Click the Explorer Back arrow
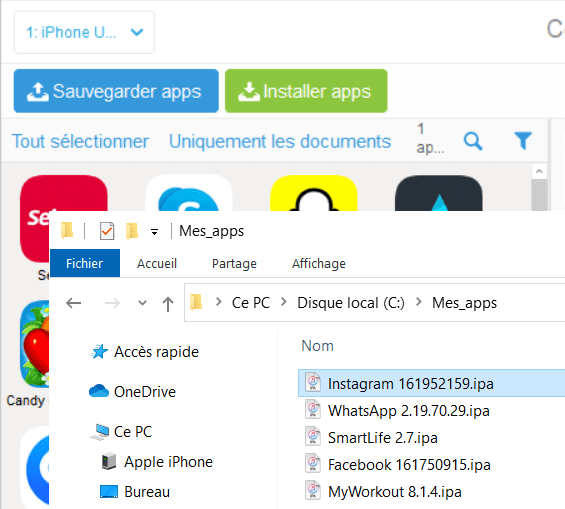The width and height of the screenshot is (565, 509). click(74, 303)
